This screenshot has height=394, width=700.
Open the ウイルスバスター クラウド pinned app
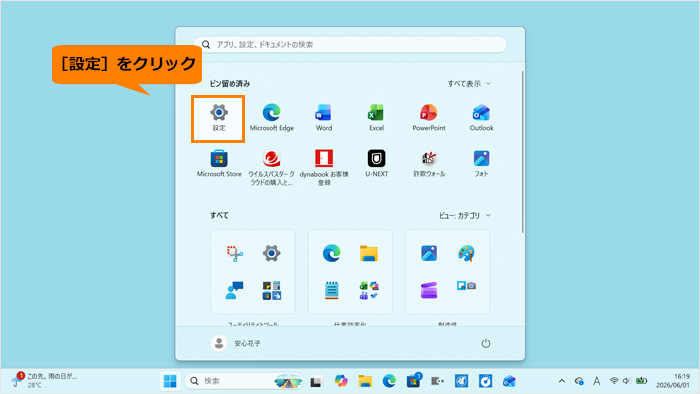[271, 168]
